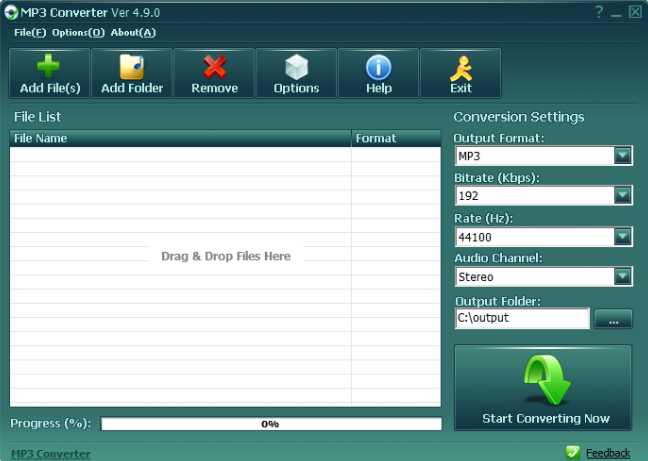Click the Add File(s) toolbar button
Screen dimensions: 648x461
(50, 73)
